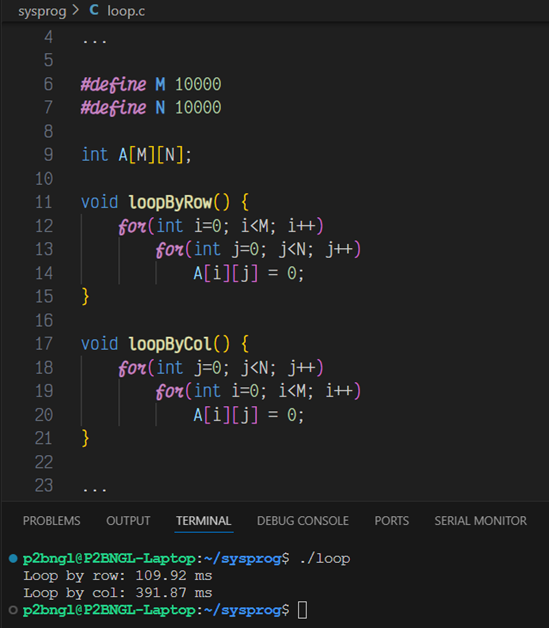Click line number 17 in the gutter

tap(44, 344)
